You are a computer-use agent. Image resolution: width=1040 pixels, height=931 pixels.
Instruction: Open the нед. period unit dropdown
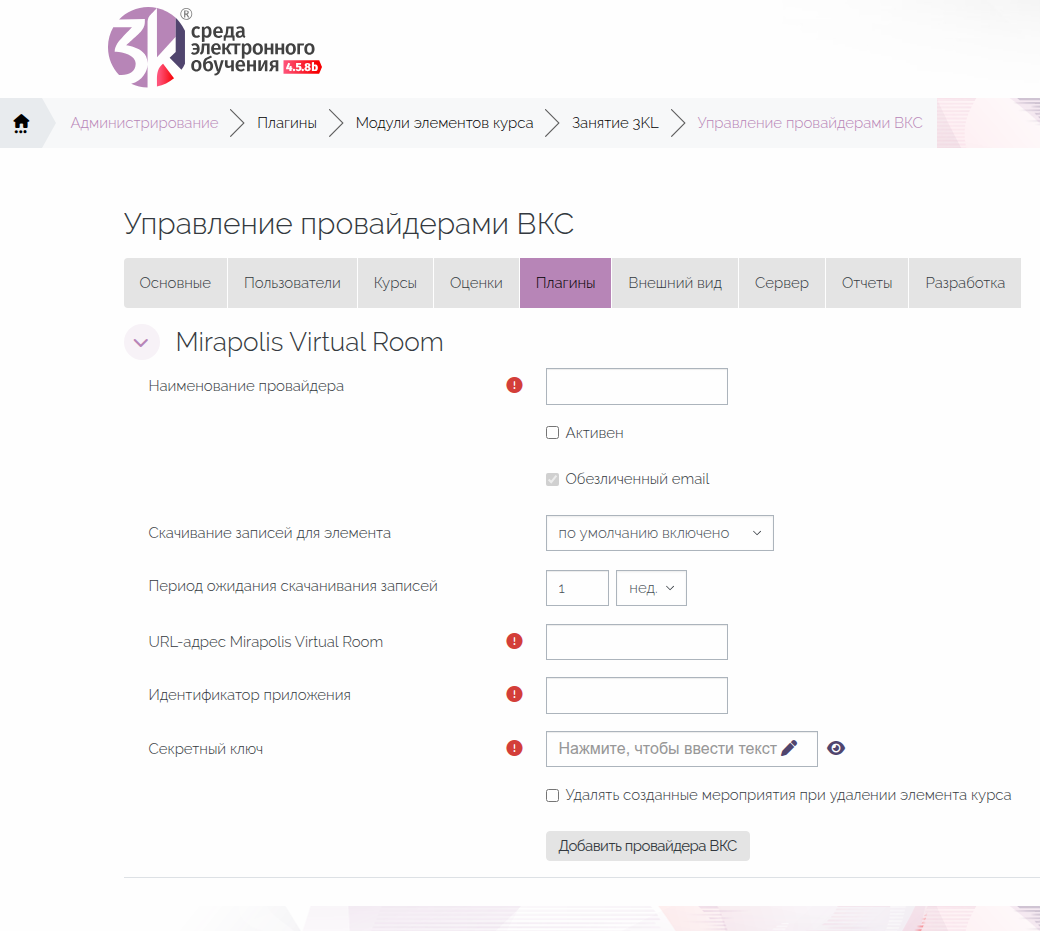tap(651, 588)
